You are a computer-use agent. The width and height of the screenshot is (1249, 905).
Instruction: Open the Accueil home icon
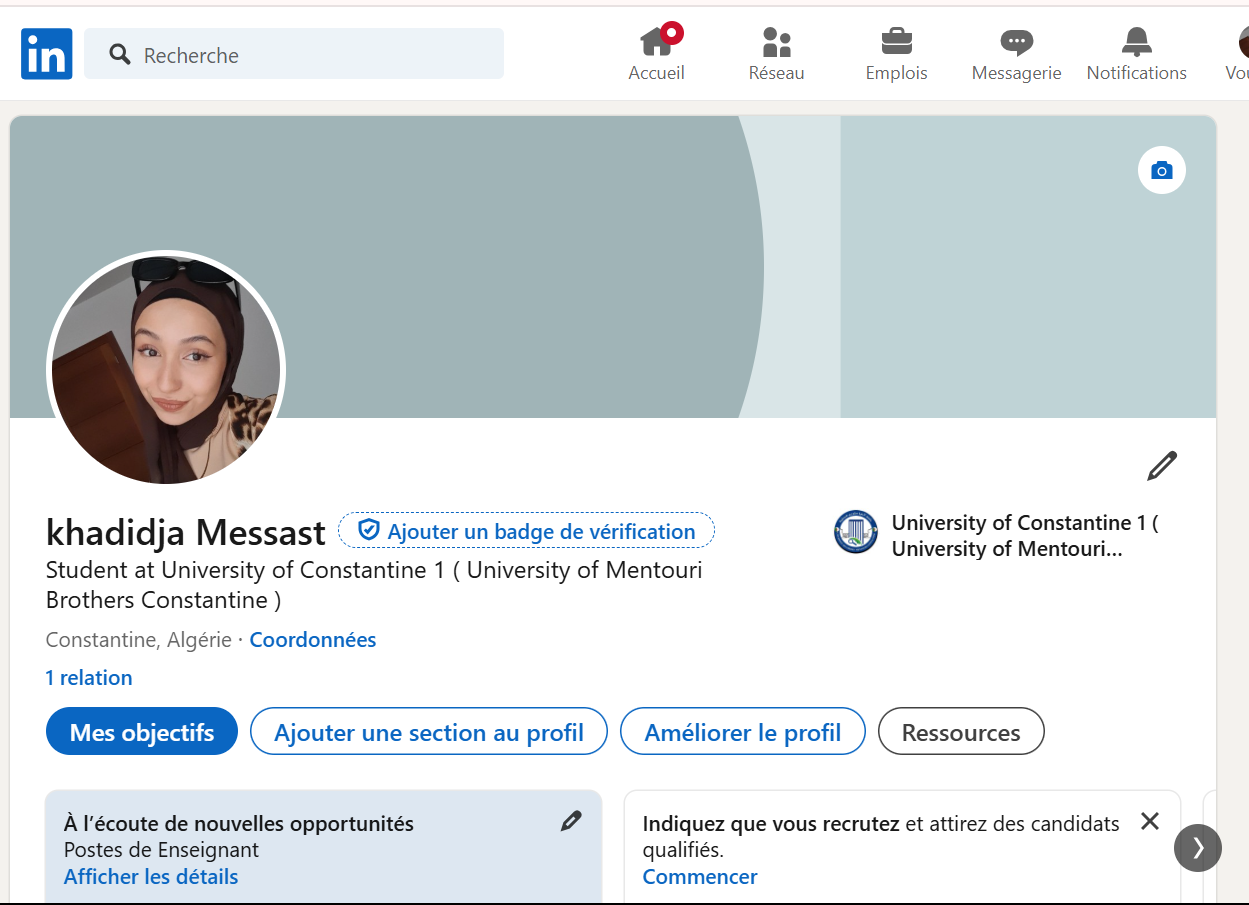point(656,42)
